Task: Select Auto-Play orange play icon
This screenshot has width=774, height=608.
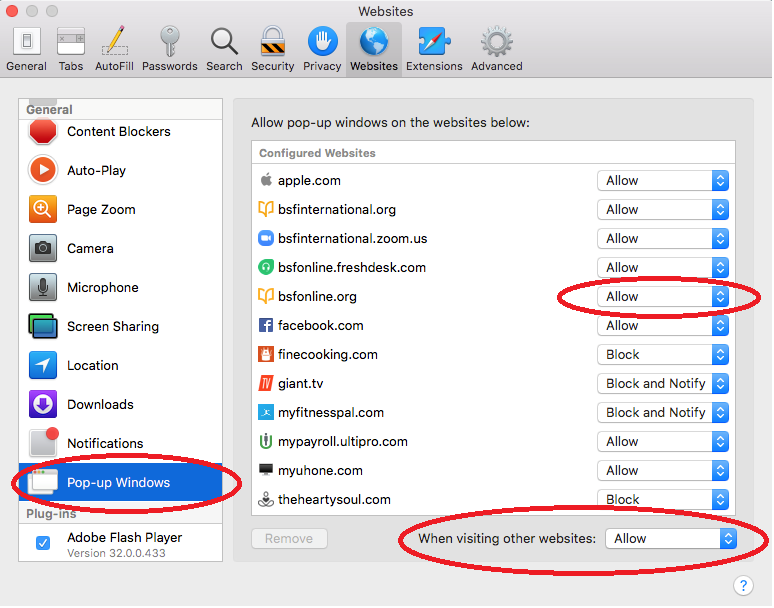Action: 43,170
